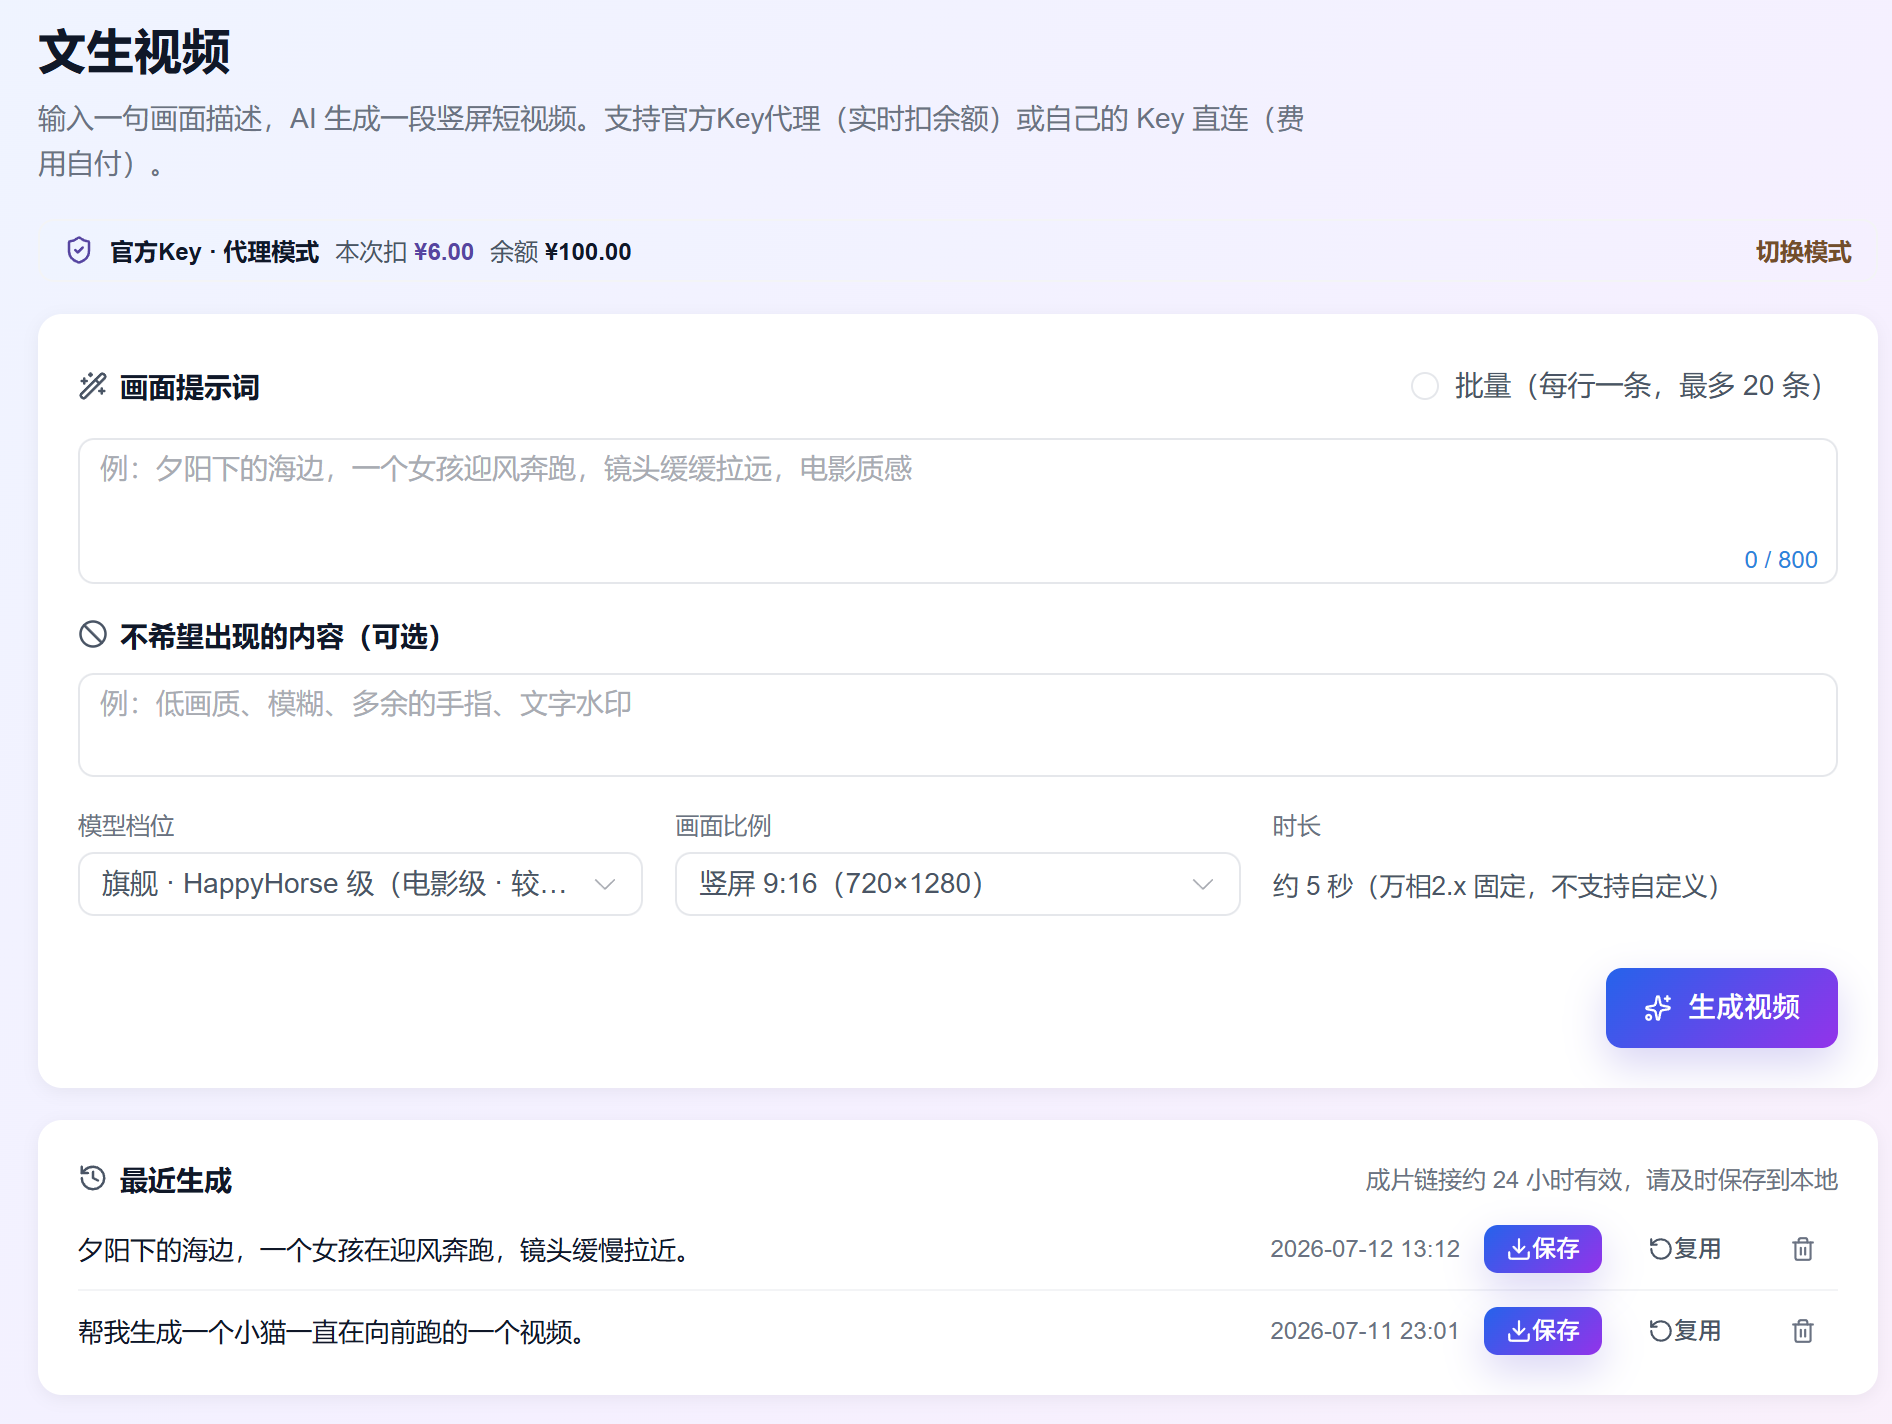Click the prohibition icon beside 不希望出现的内容
1892x1424 pixels.
pyautogui.click(x=93, y=634)
